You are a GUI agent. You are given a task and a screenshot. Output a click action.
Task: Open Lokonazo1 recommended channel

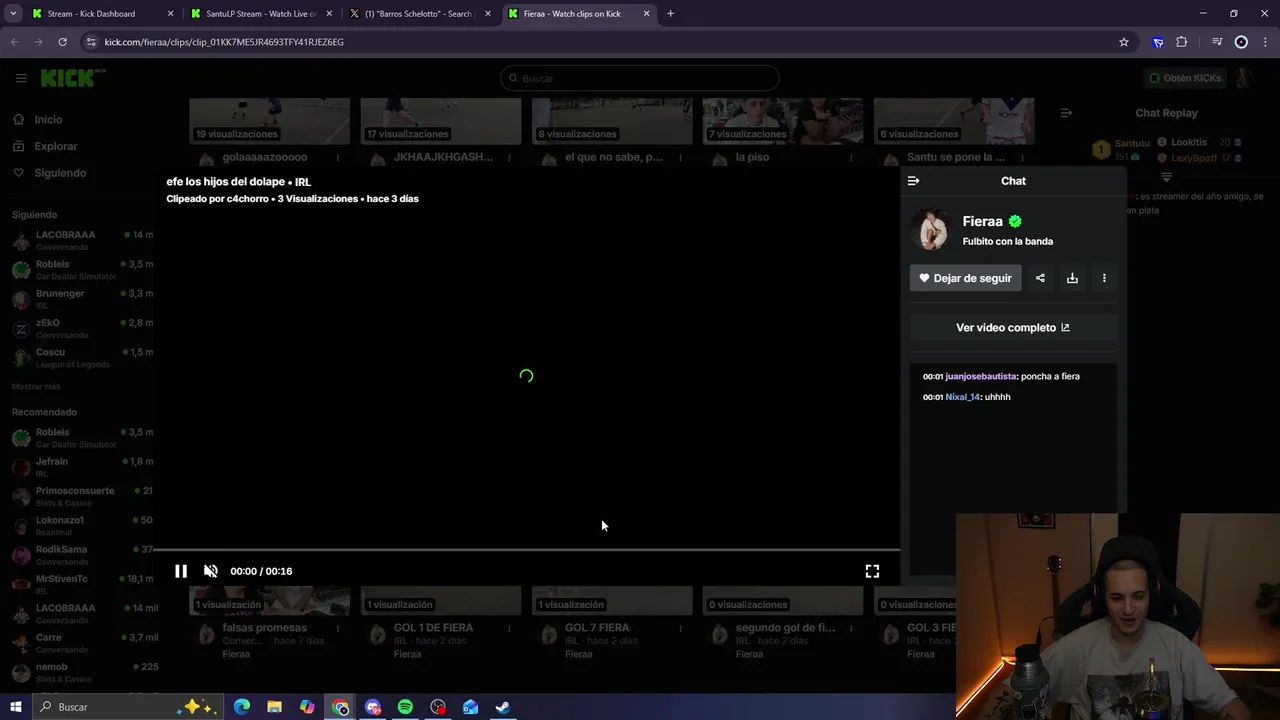point(82,526)
